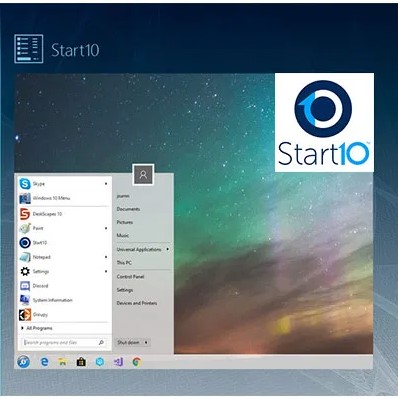The height and width of the screenshot is (399, 398).
Task: Open the gear Settings entry in left column
Action: coord(63,271)
